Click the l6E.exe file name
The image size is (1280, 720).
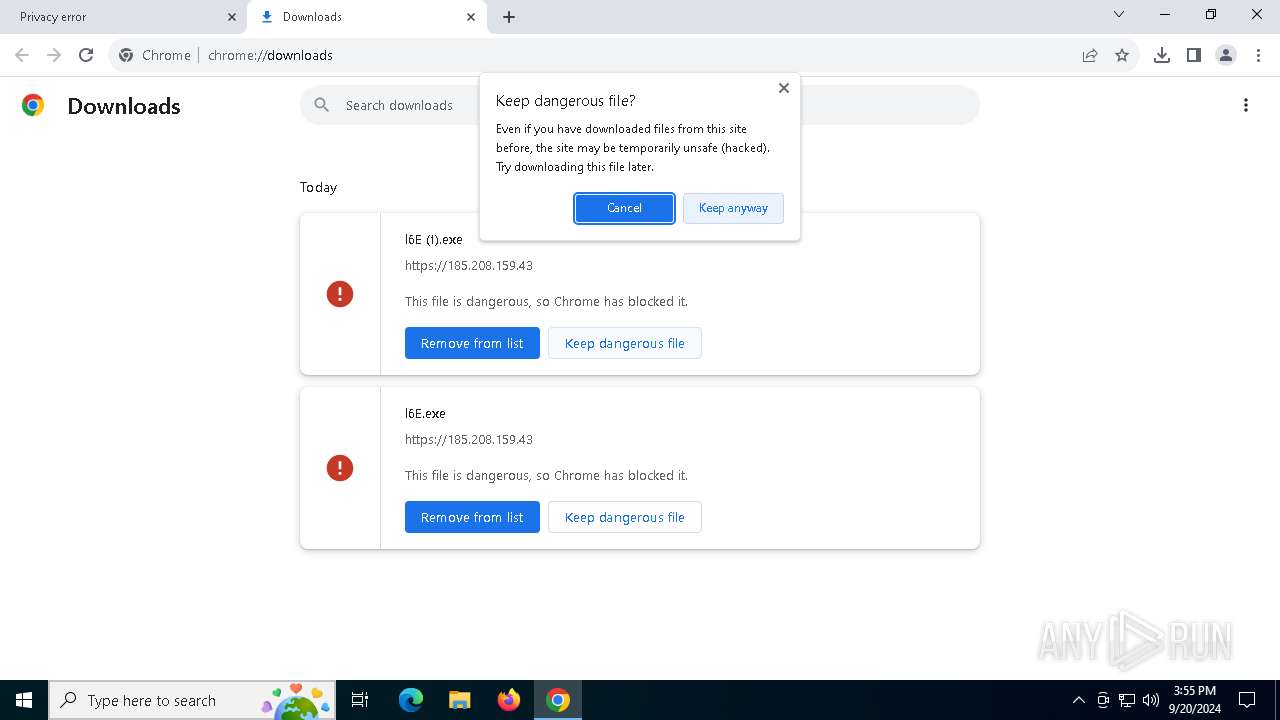pyautogui.click(x=425, y=413)
